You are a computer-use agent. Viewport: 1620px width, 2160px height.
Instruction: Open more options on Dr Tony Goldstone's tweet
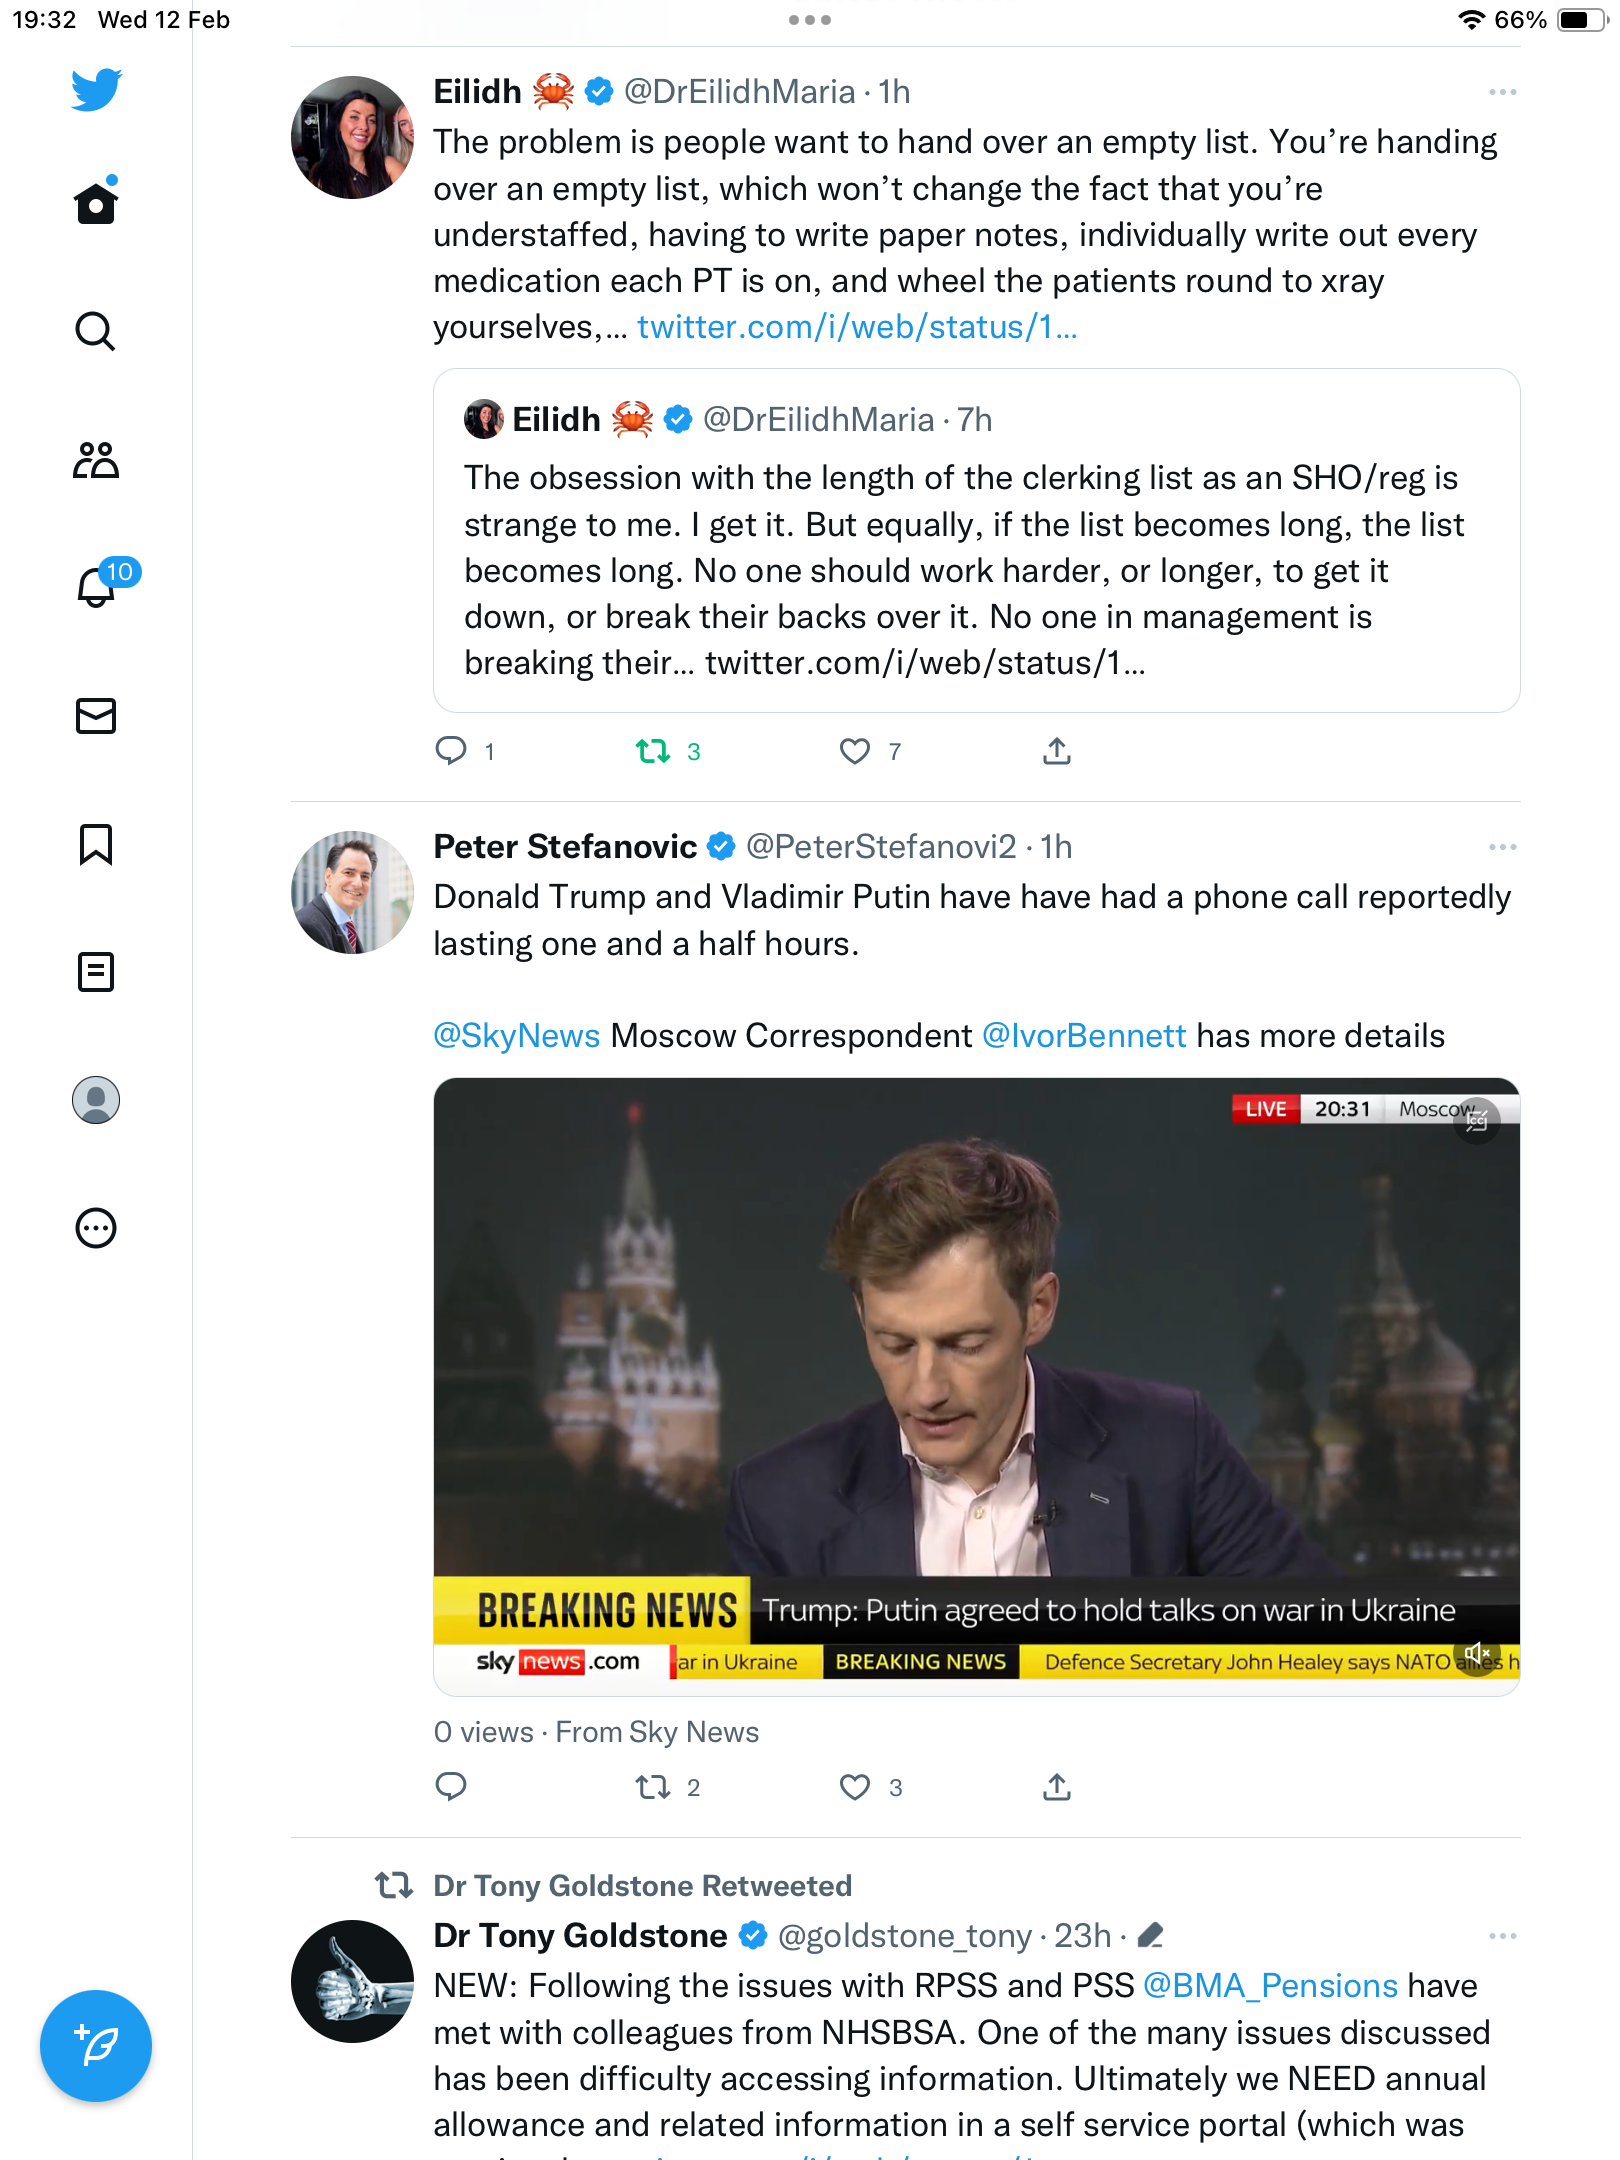click(1502, 1937)
